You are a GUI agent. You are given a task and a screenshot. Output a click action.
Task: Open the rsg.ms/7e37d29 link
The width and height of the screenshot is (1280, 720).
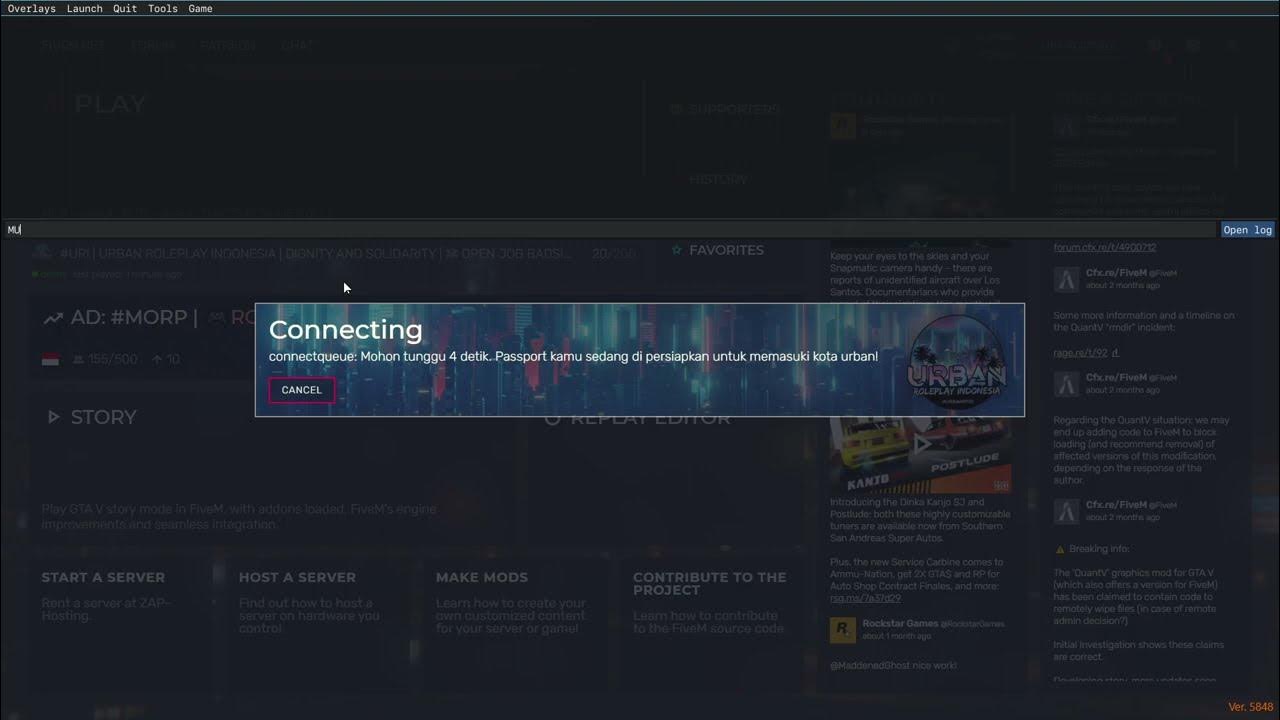865,598
